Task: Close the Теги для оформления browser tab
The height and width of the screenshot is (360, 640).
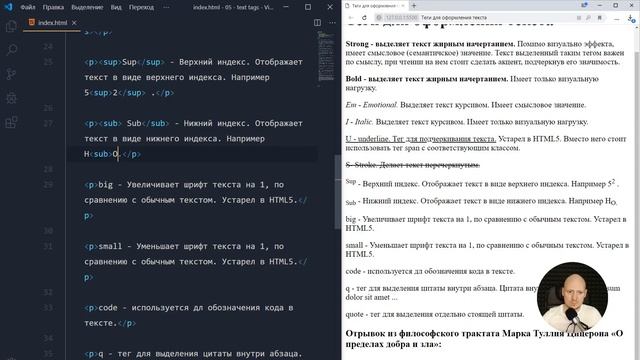Action: click(403, 6)
